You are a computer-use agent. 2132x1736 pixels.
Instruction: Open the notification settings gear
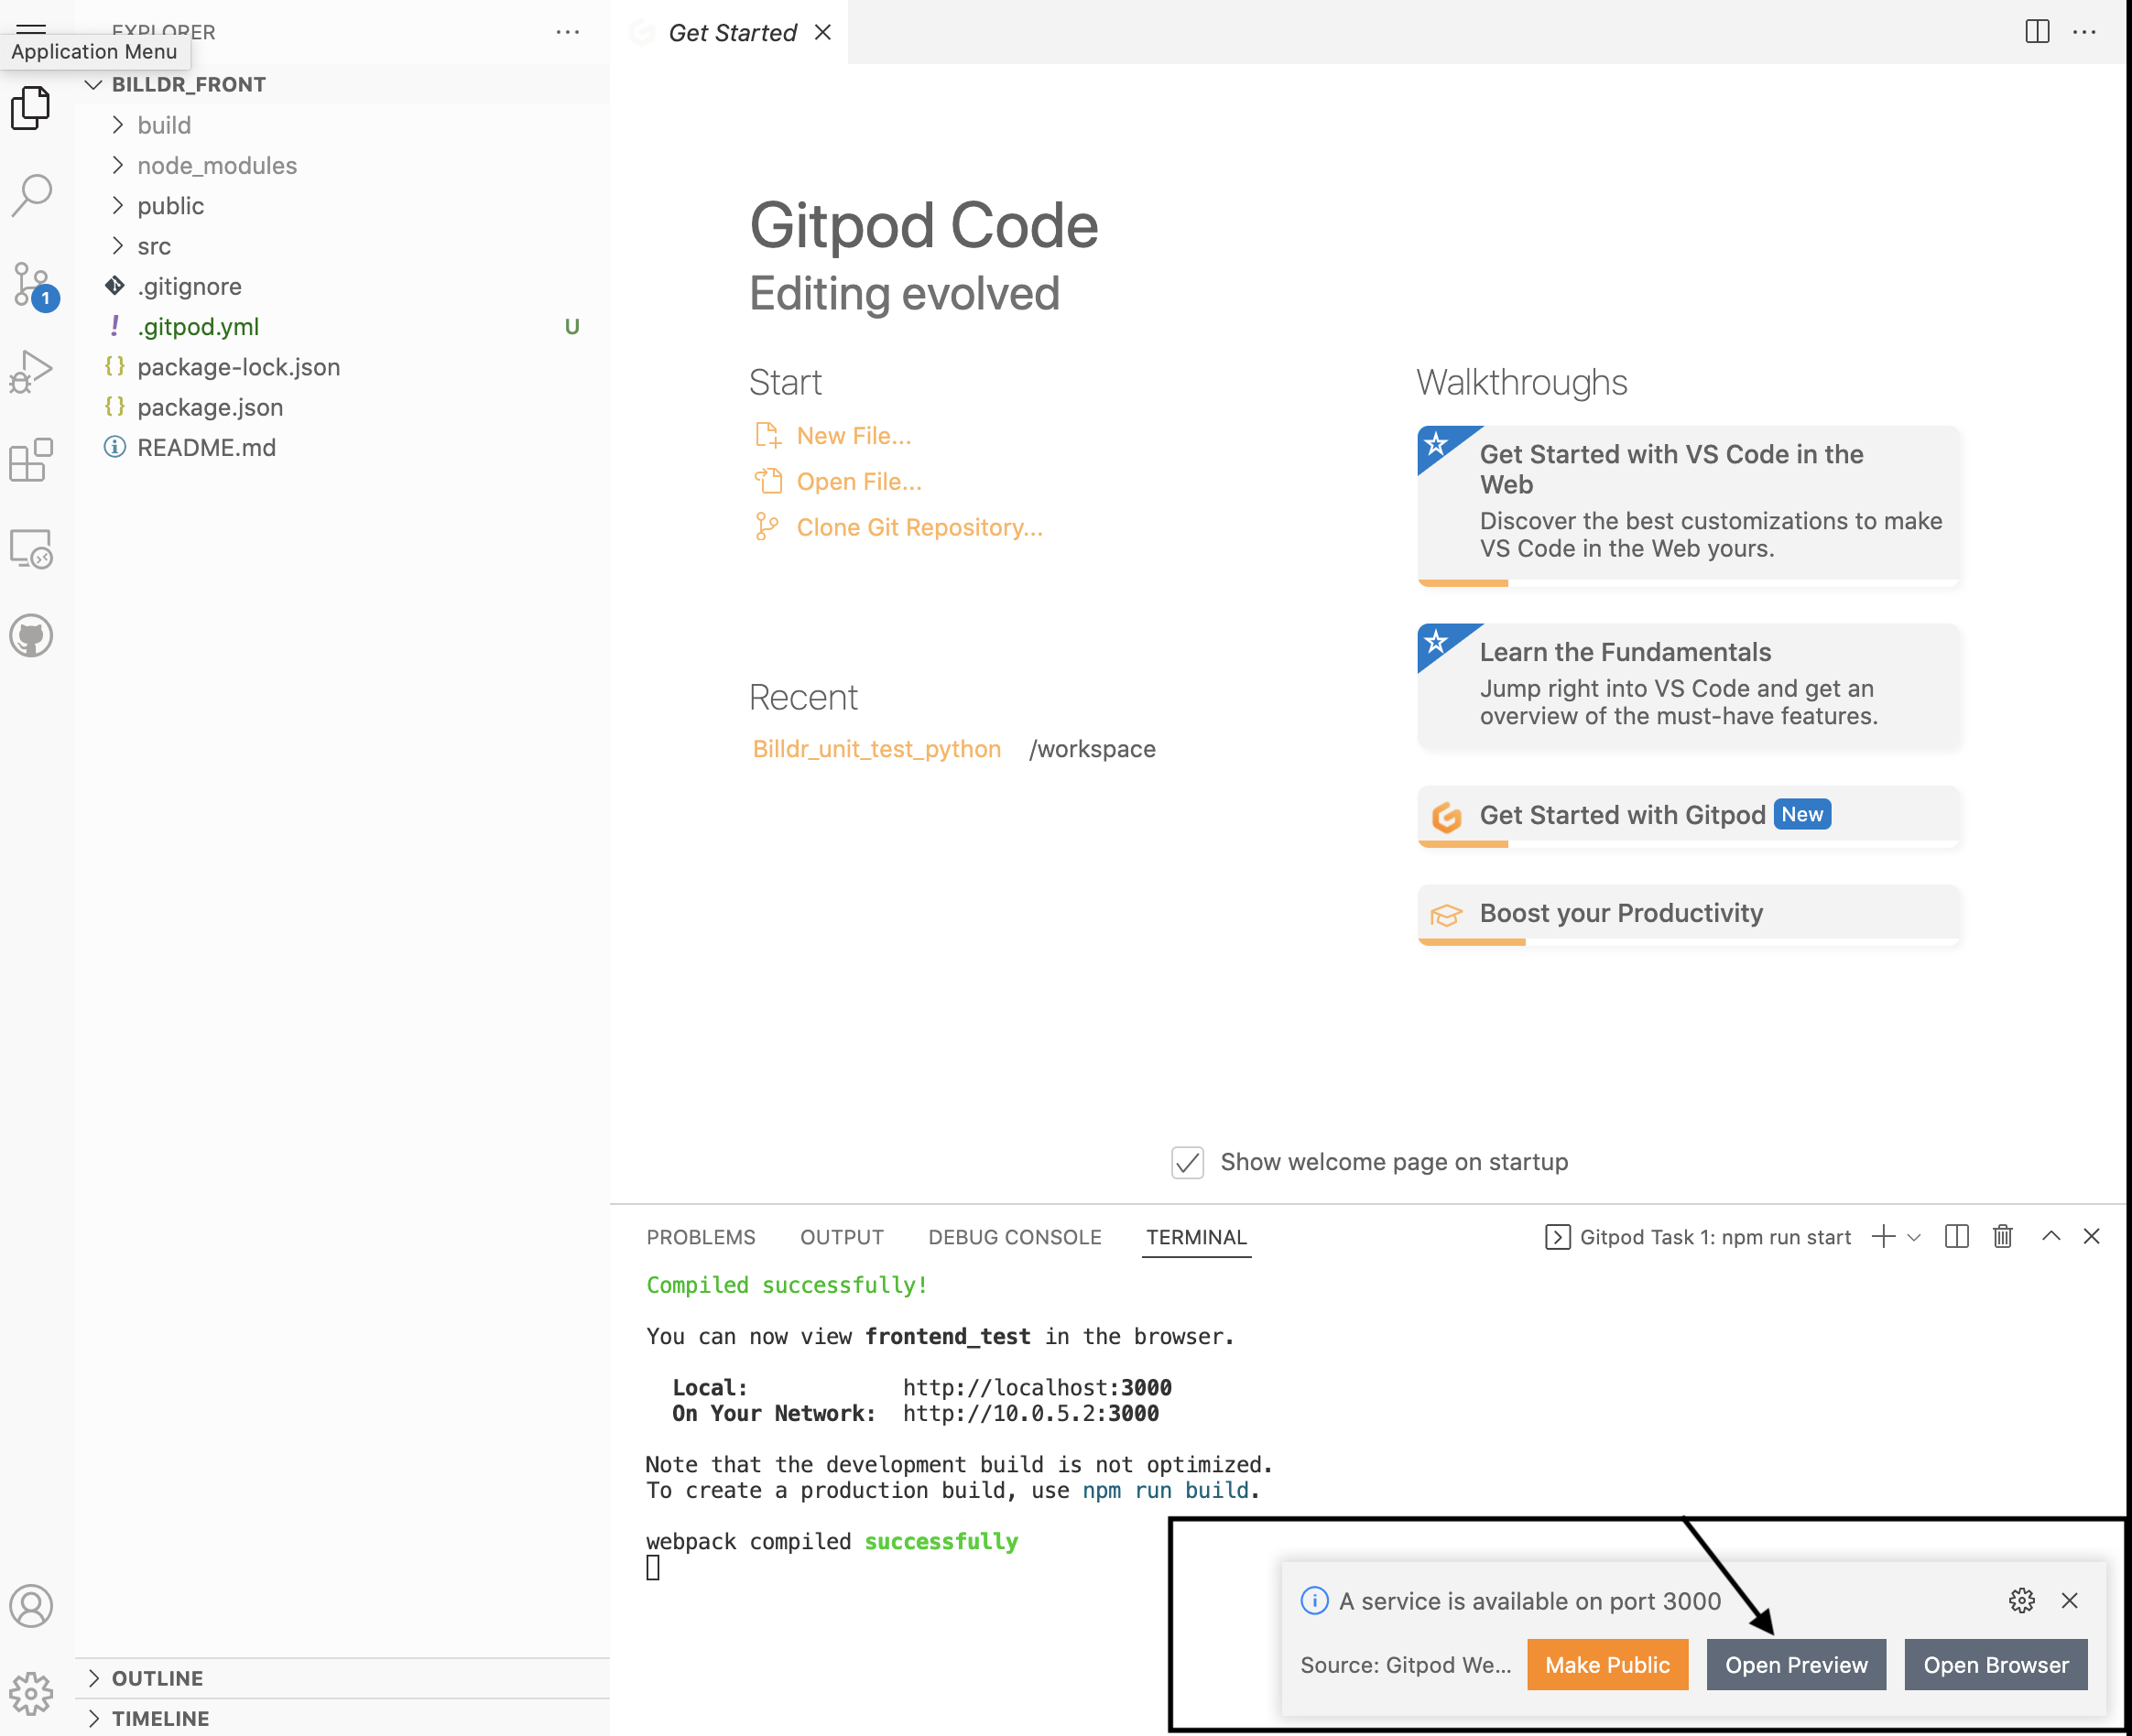(2022, 1600)
